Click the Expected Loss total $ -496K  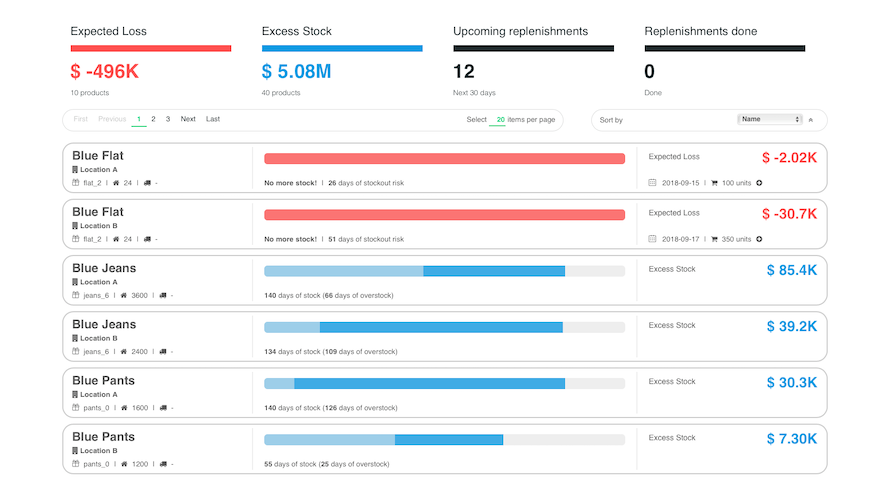[104, 72]
